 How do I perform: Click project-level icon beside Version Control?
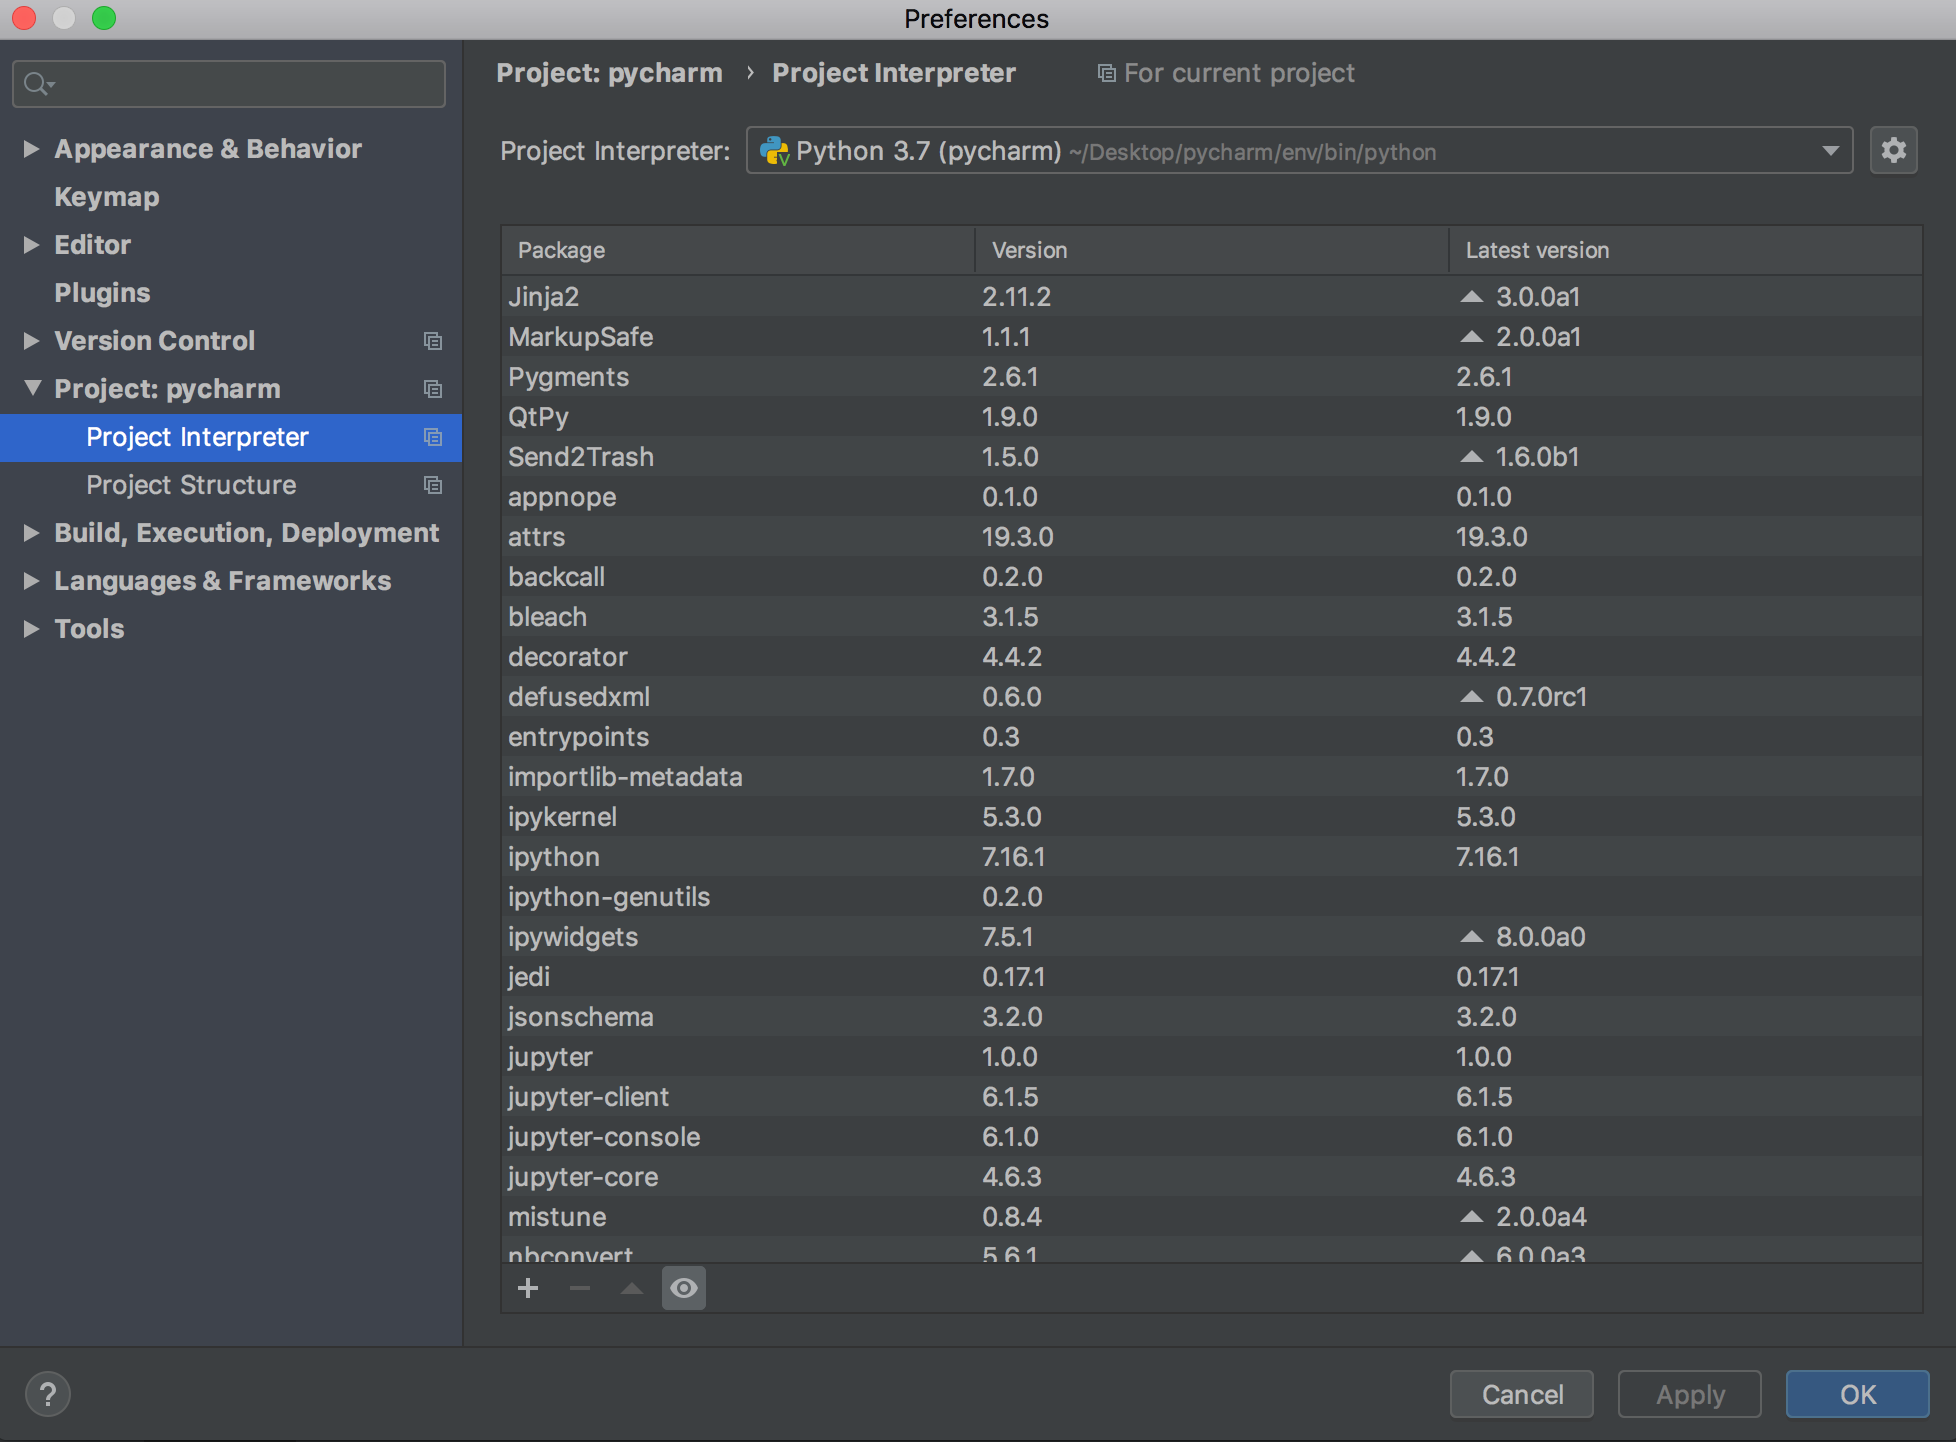coord(433,341)
